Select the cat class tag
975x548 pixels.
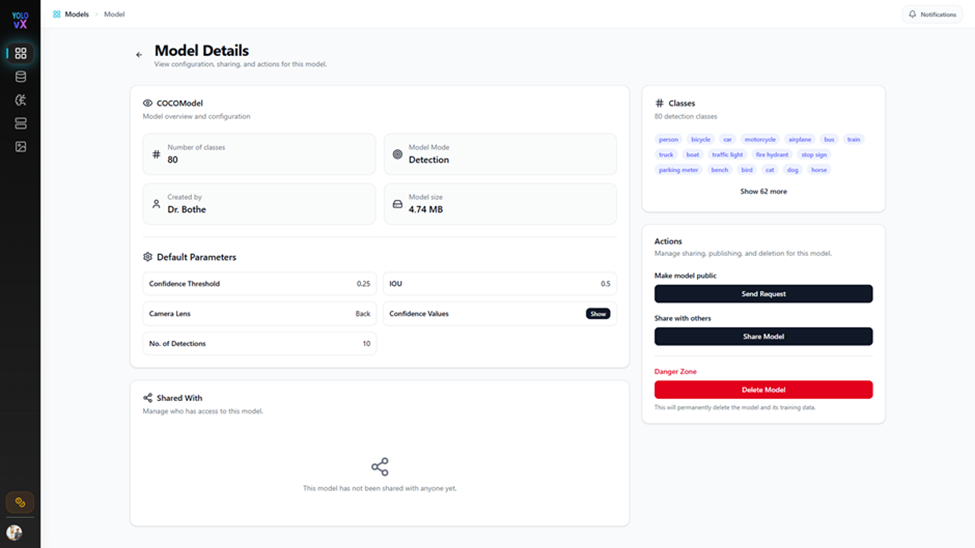pyautogui.click(x=770, y=170)
